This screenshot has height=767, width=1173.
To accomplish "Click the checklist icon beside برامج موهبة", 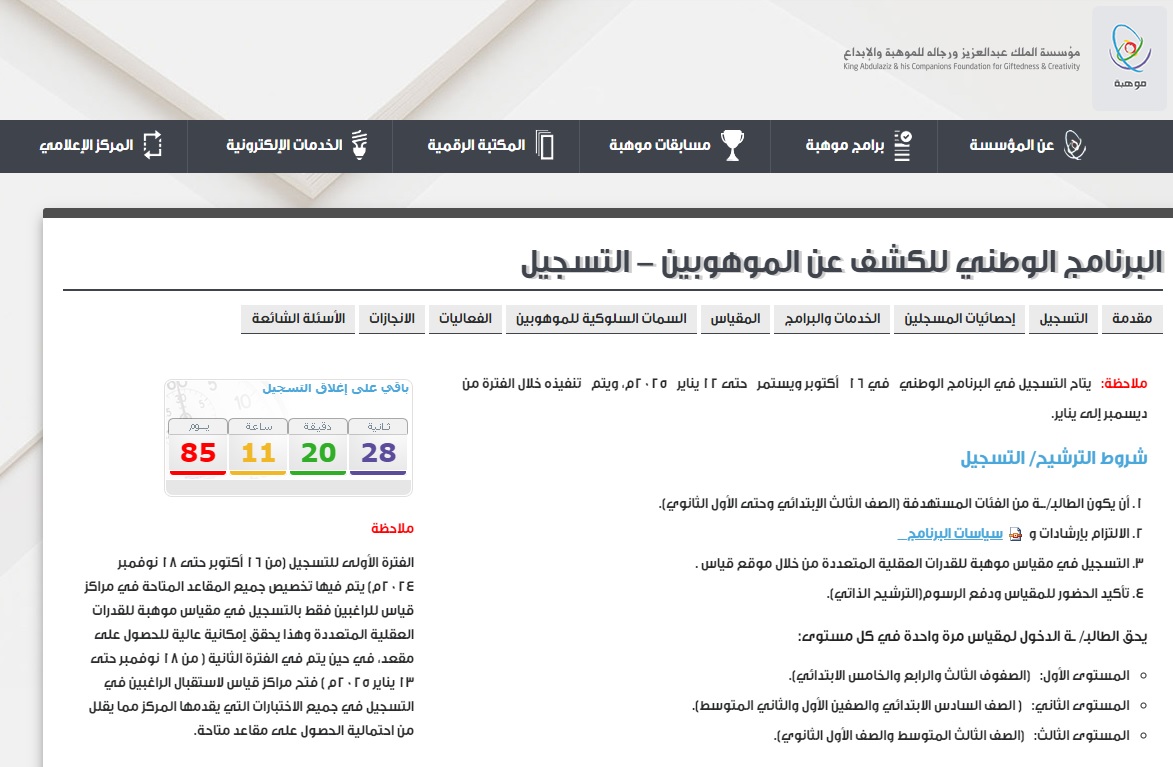I will [903, 146].
